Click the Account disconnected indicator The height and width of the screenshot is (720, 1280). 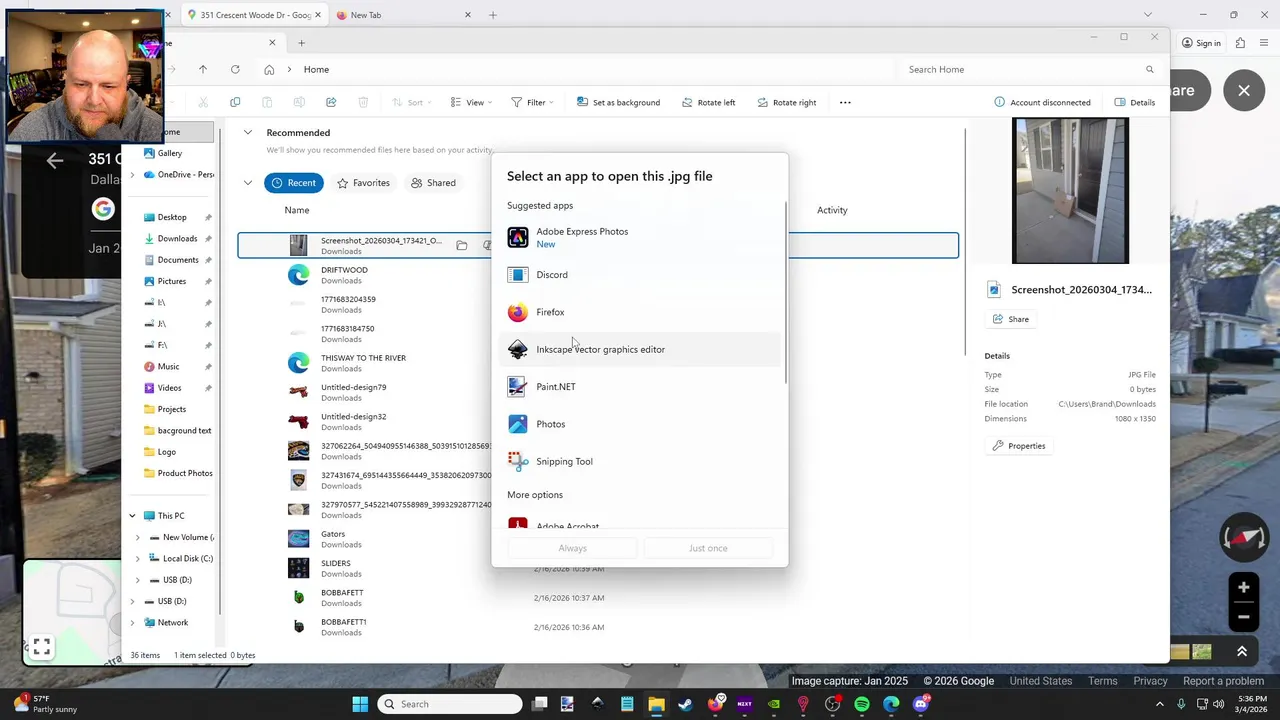pos(1042,102)
